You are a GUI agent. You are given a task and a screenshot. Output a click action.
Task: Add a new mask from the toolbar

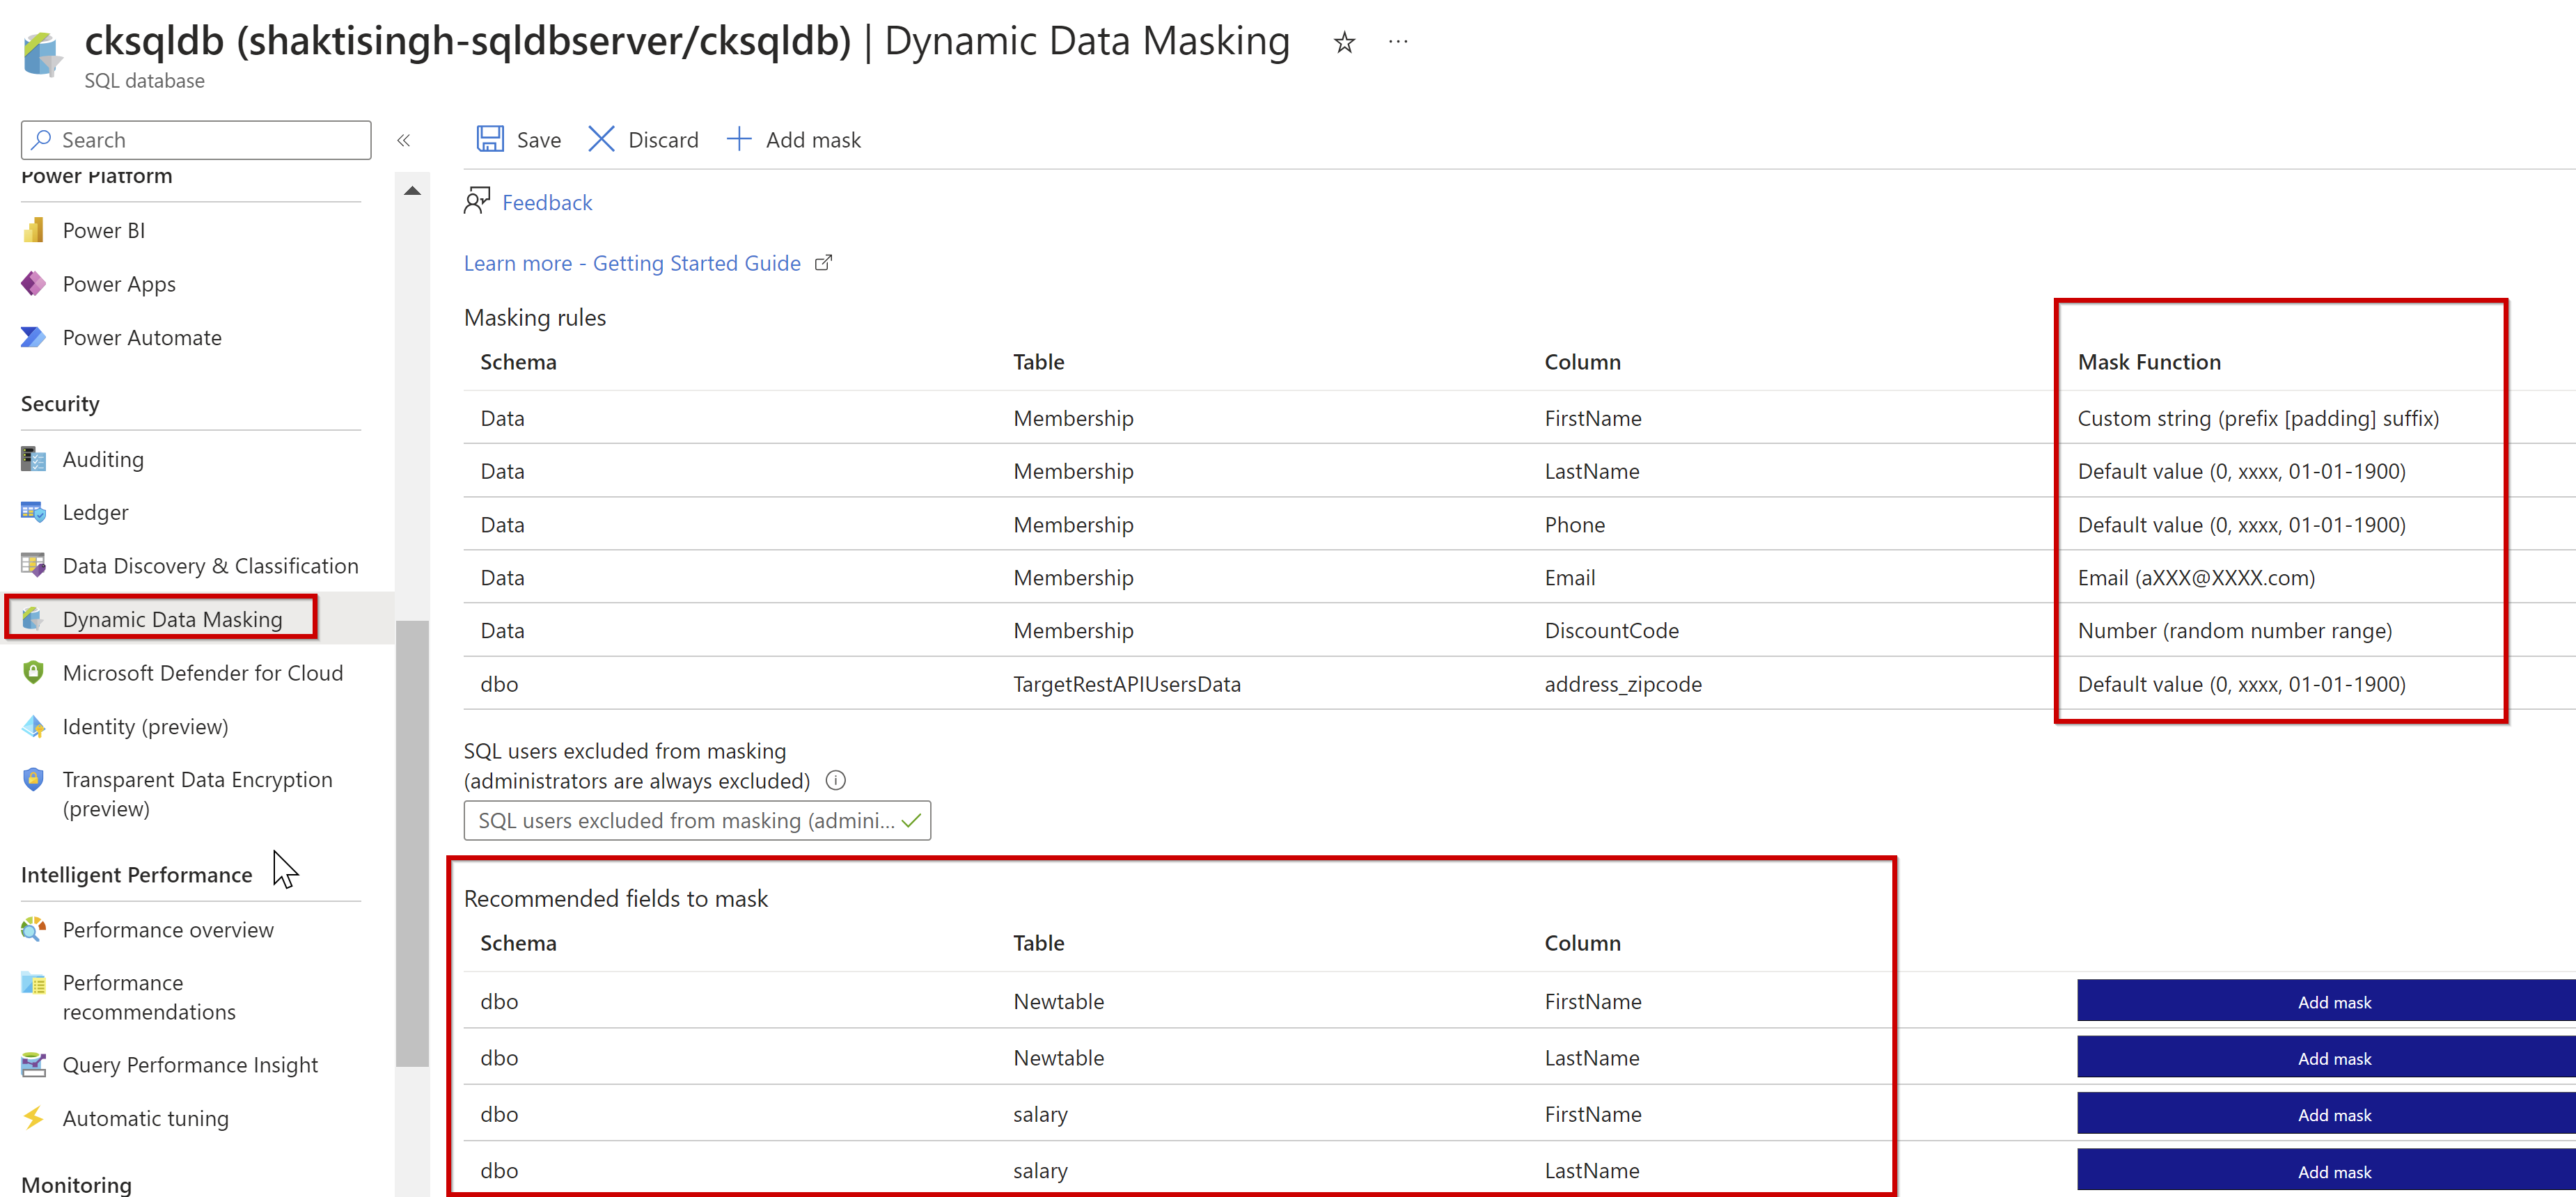pyautogui.click(x=793, y=139)
